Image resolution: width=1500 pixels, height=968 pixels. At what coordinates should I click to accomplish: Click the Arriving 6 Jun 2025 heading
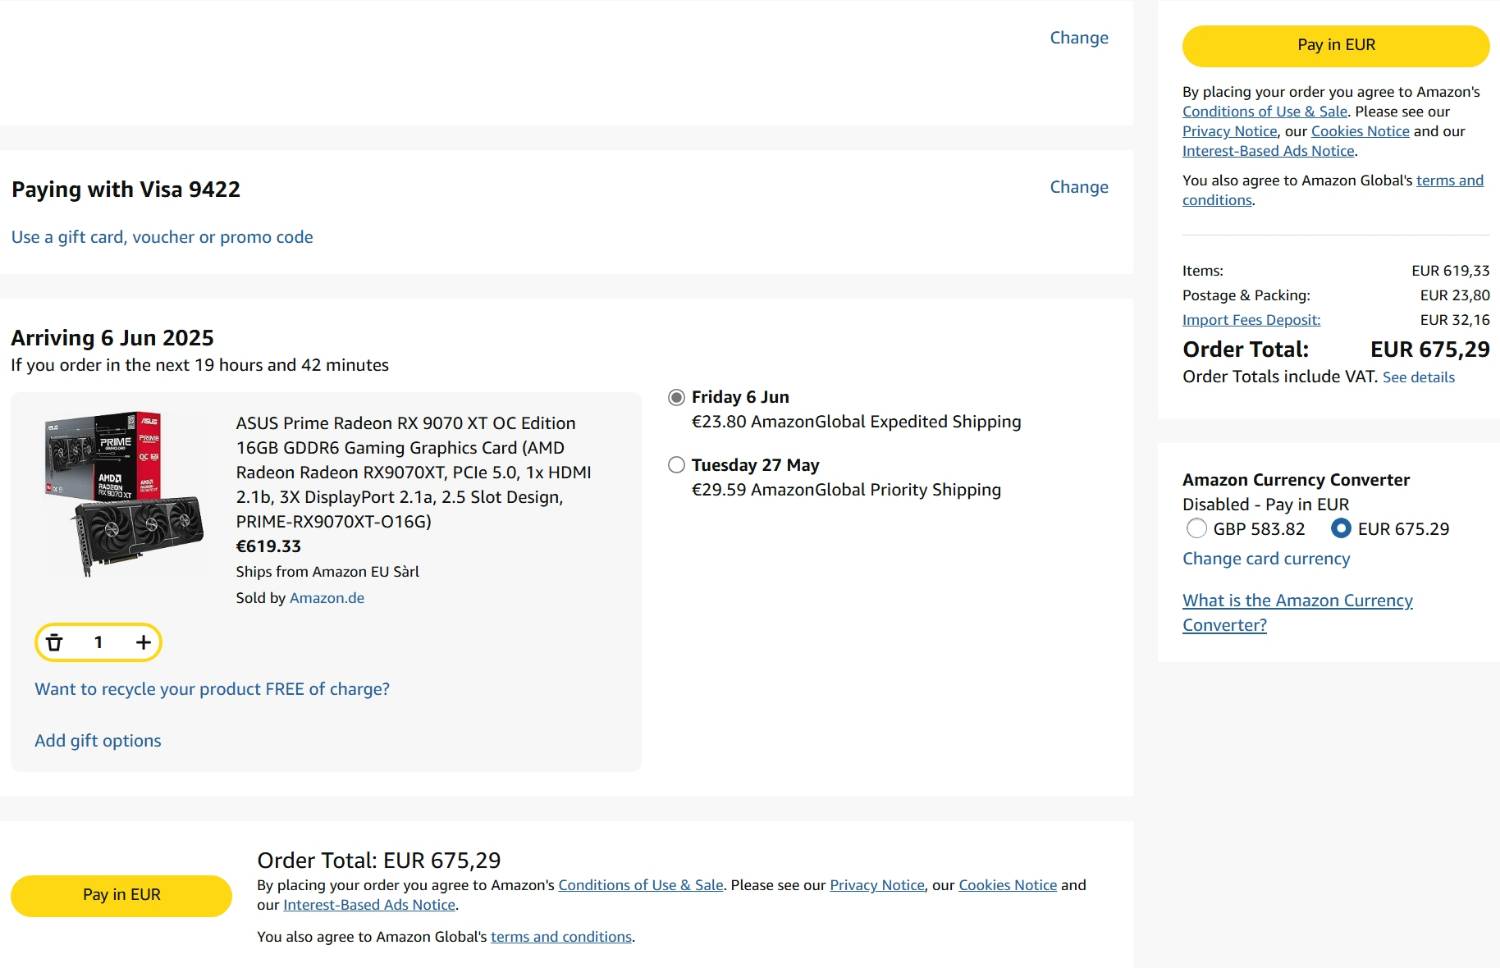(x=112, y=338)
